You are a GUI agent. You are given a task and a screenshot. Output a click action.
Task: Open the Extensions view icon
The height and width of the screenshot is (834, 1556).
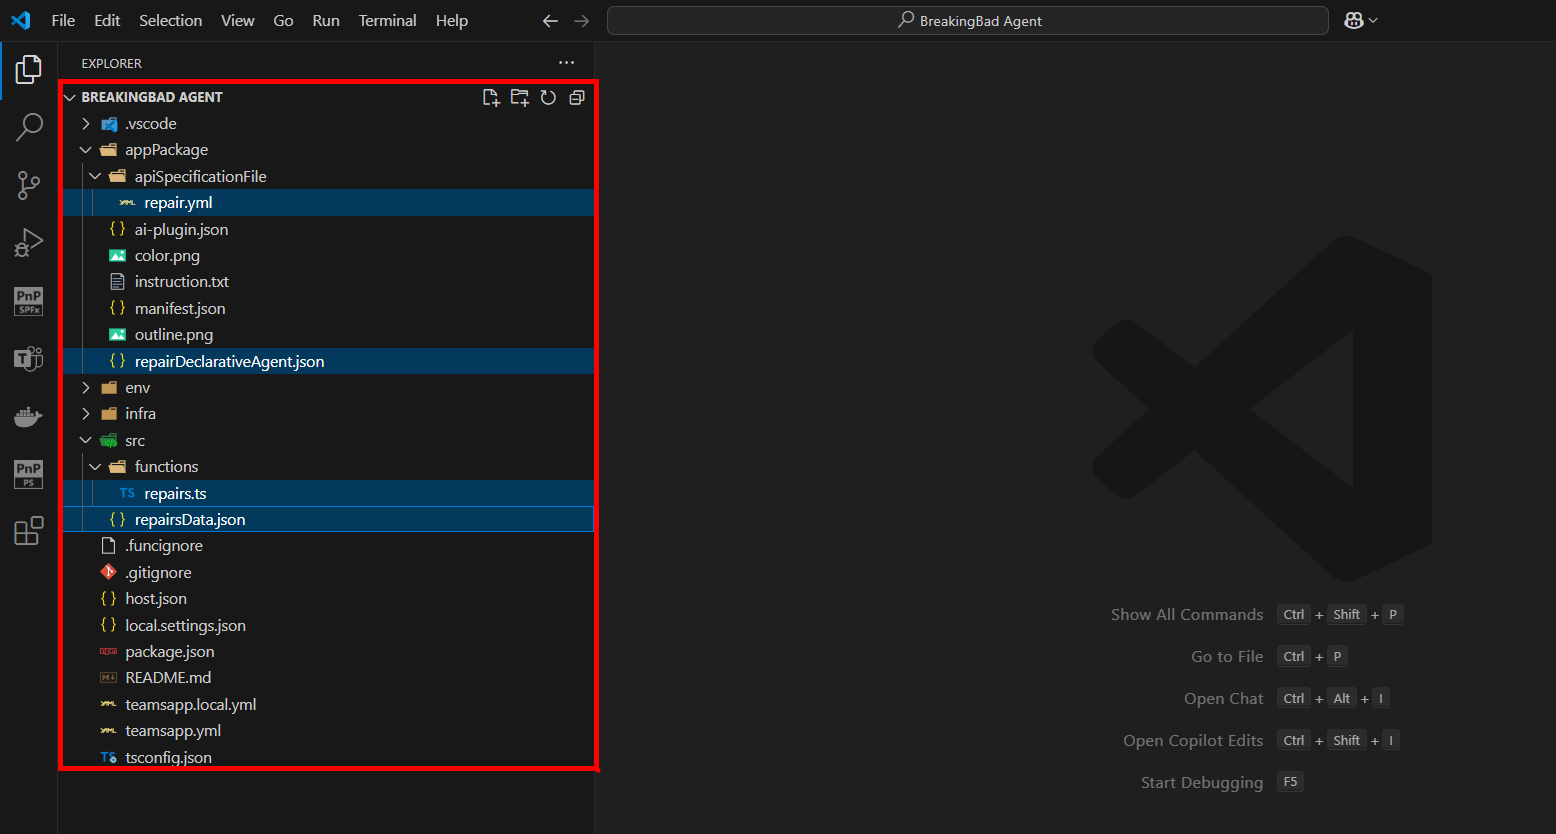tap(29, 531)
